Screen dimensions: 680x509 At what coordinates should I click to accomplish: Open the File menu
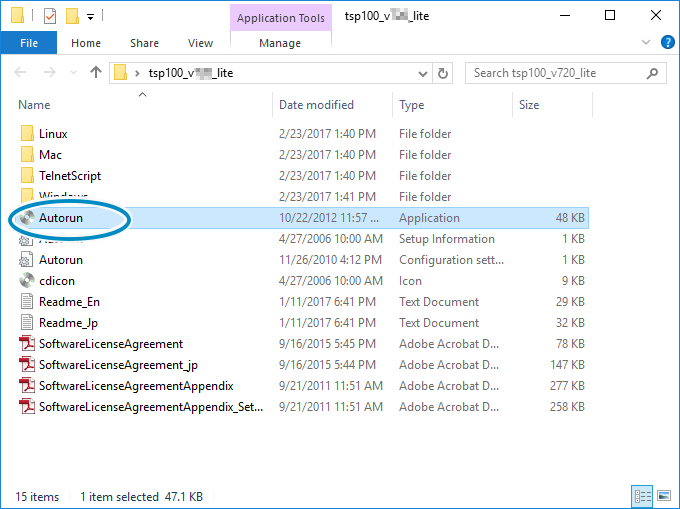[x=28, y=43]
